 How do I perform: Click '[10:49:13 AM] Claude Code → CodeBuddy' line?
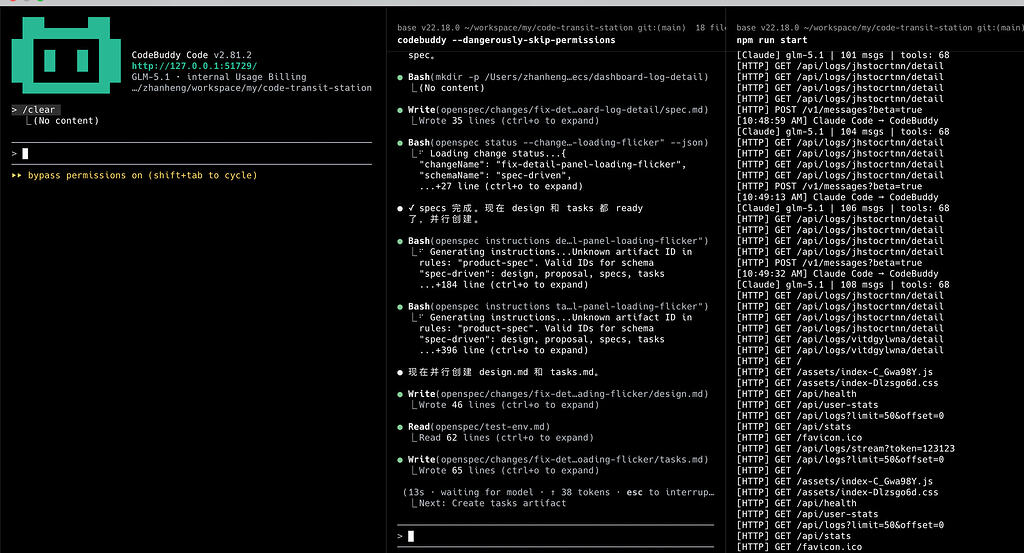837,197
